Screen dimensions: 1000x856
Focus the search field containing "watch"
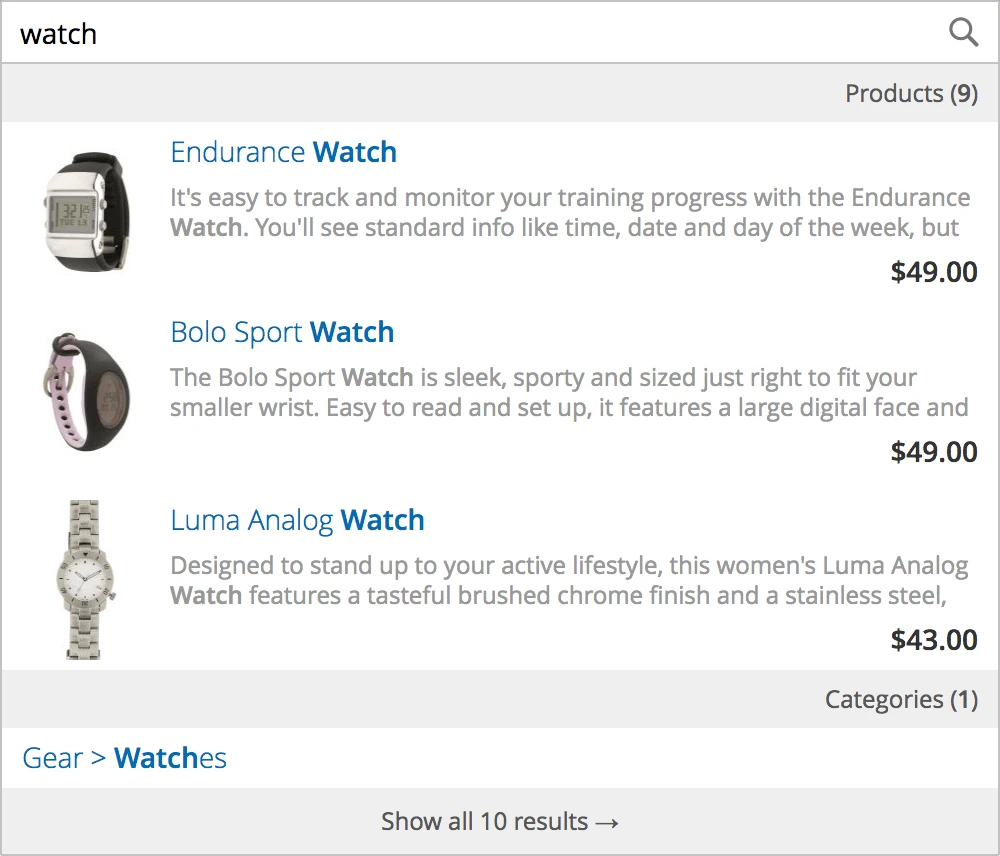(470, 34)
